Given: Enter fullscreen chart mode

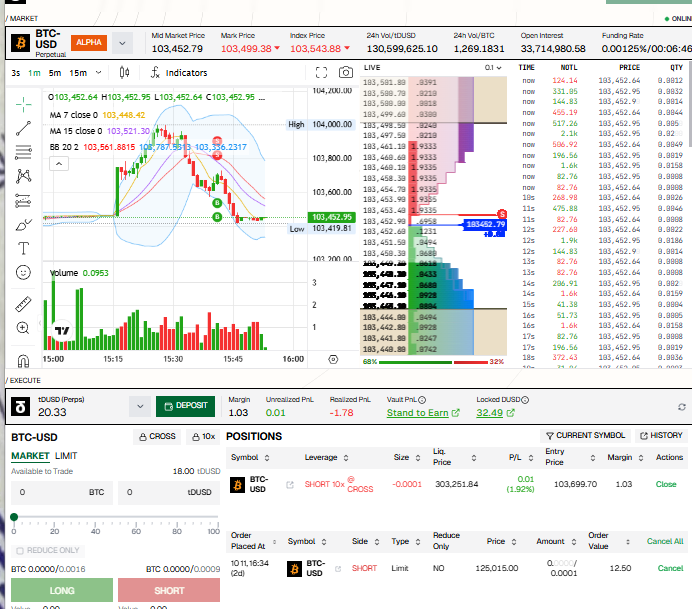Looking at the screenshot, I should (321, 73).
